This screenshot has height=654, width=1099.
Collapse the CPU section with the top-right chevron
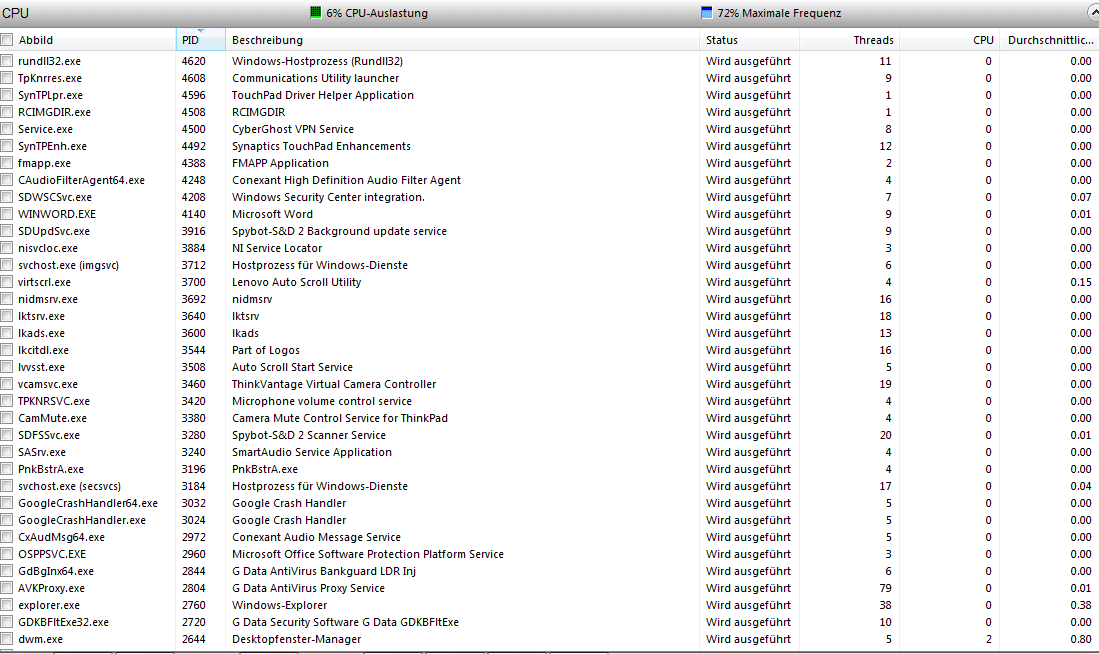pyautogui.click(x=1092, y=13)
